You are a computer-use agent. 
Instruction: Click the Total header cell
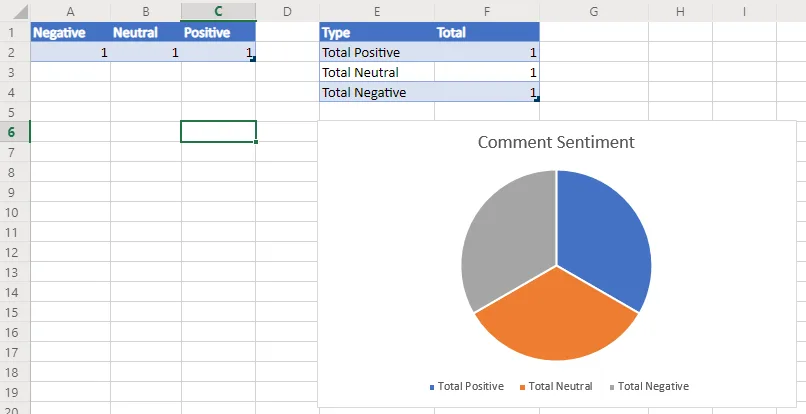pos(487,32)
